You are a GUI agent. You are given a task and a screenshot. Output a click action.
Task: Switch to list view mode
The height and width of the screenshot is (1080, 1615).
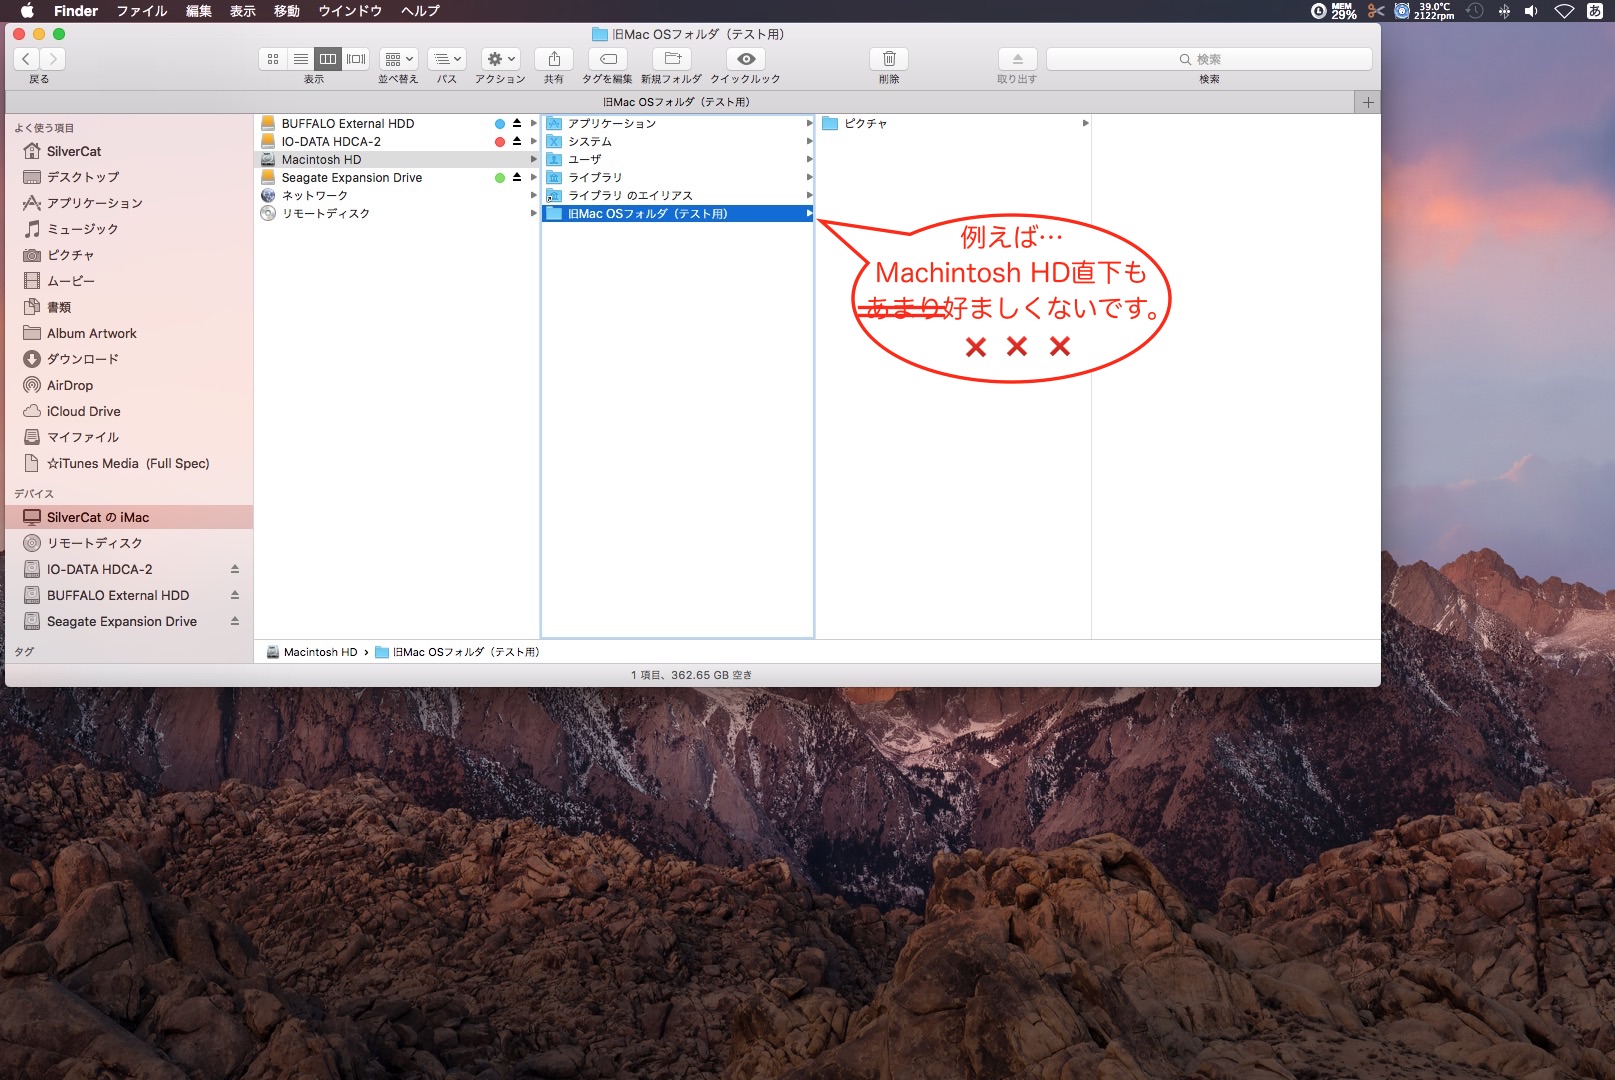(x=300, y=59)
